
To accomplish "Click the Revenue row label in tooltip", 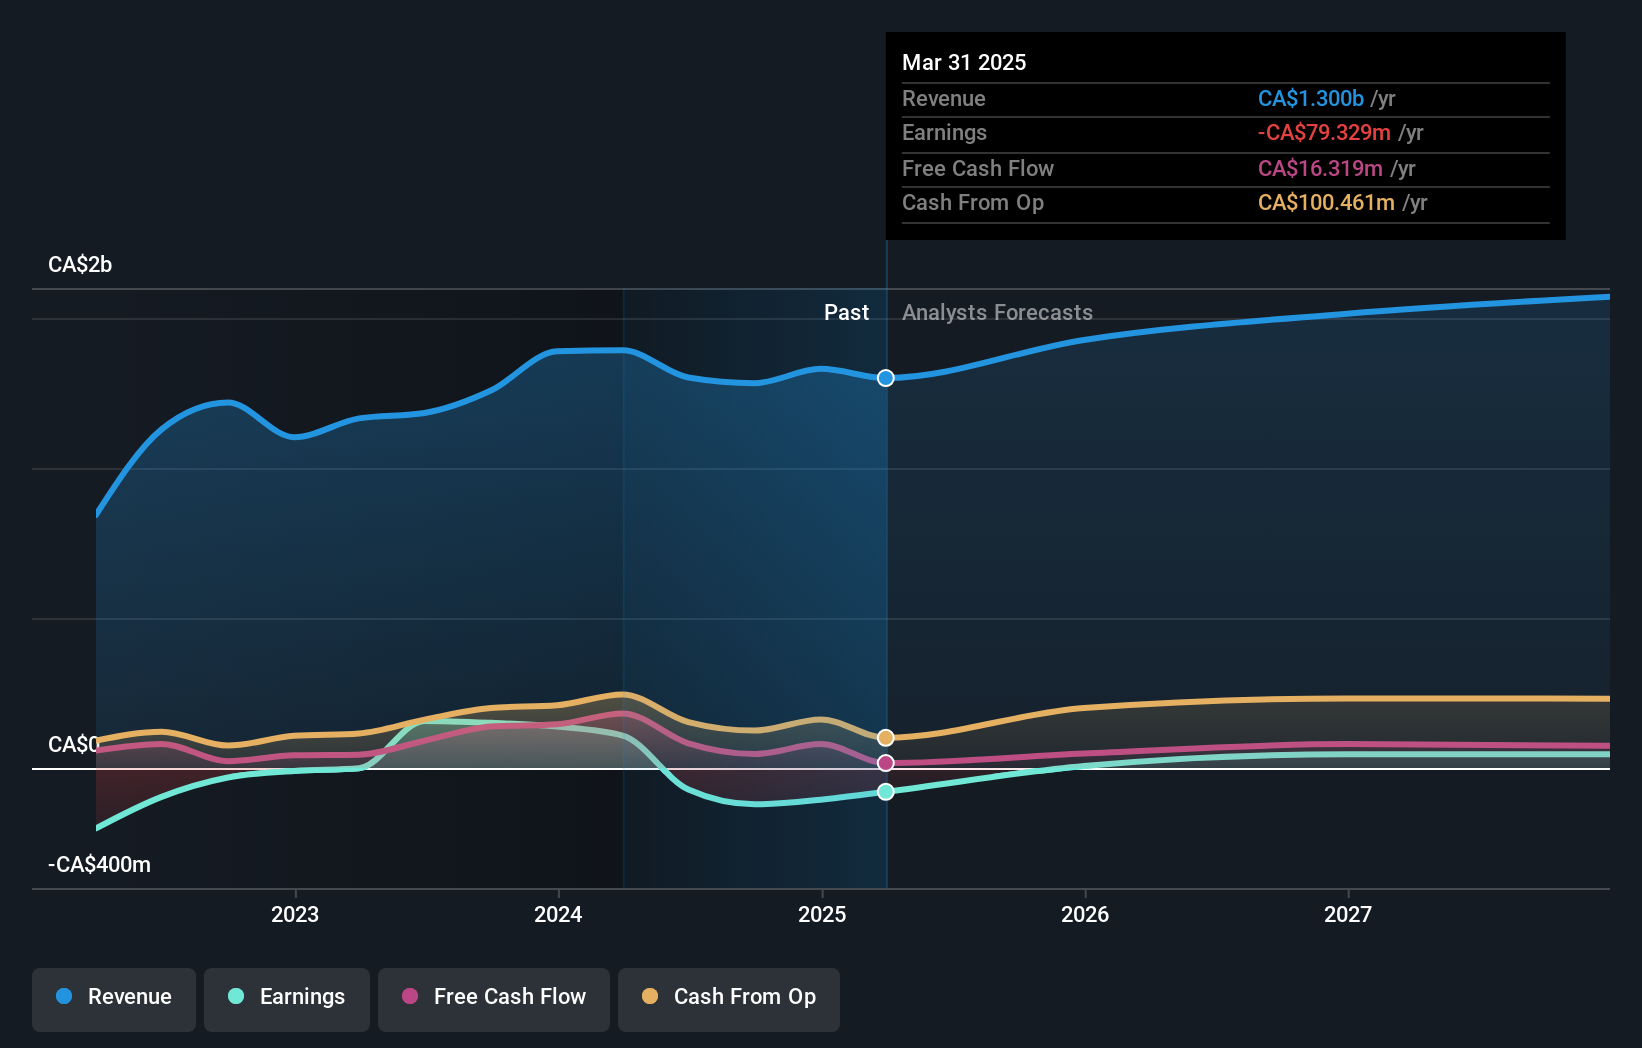I will click(x=943, y=98).
